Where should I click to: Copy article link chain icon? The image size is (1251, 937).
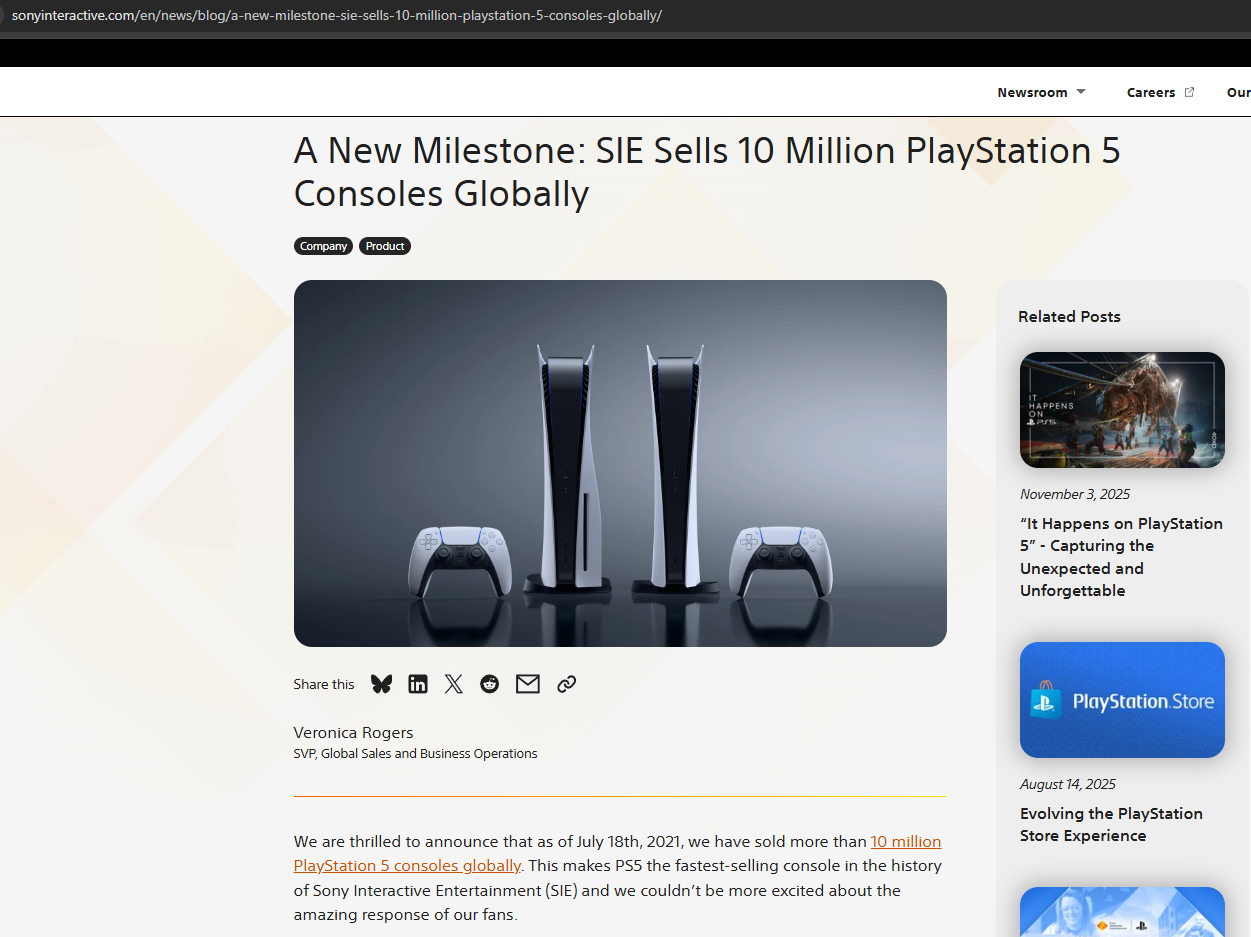point(567,684)
